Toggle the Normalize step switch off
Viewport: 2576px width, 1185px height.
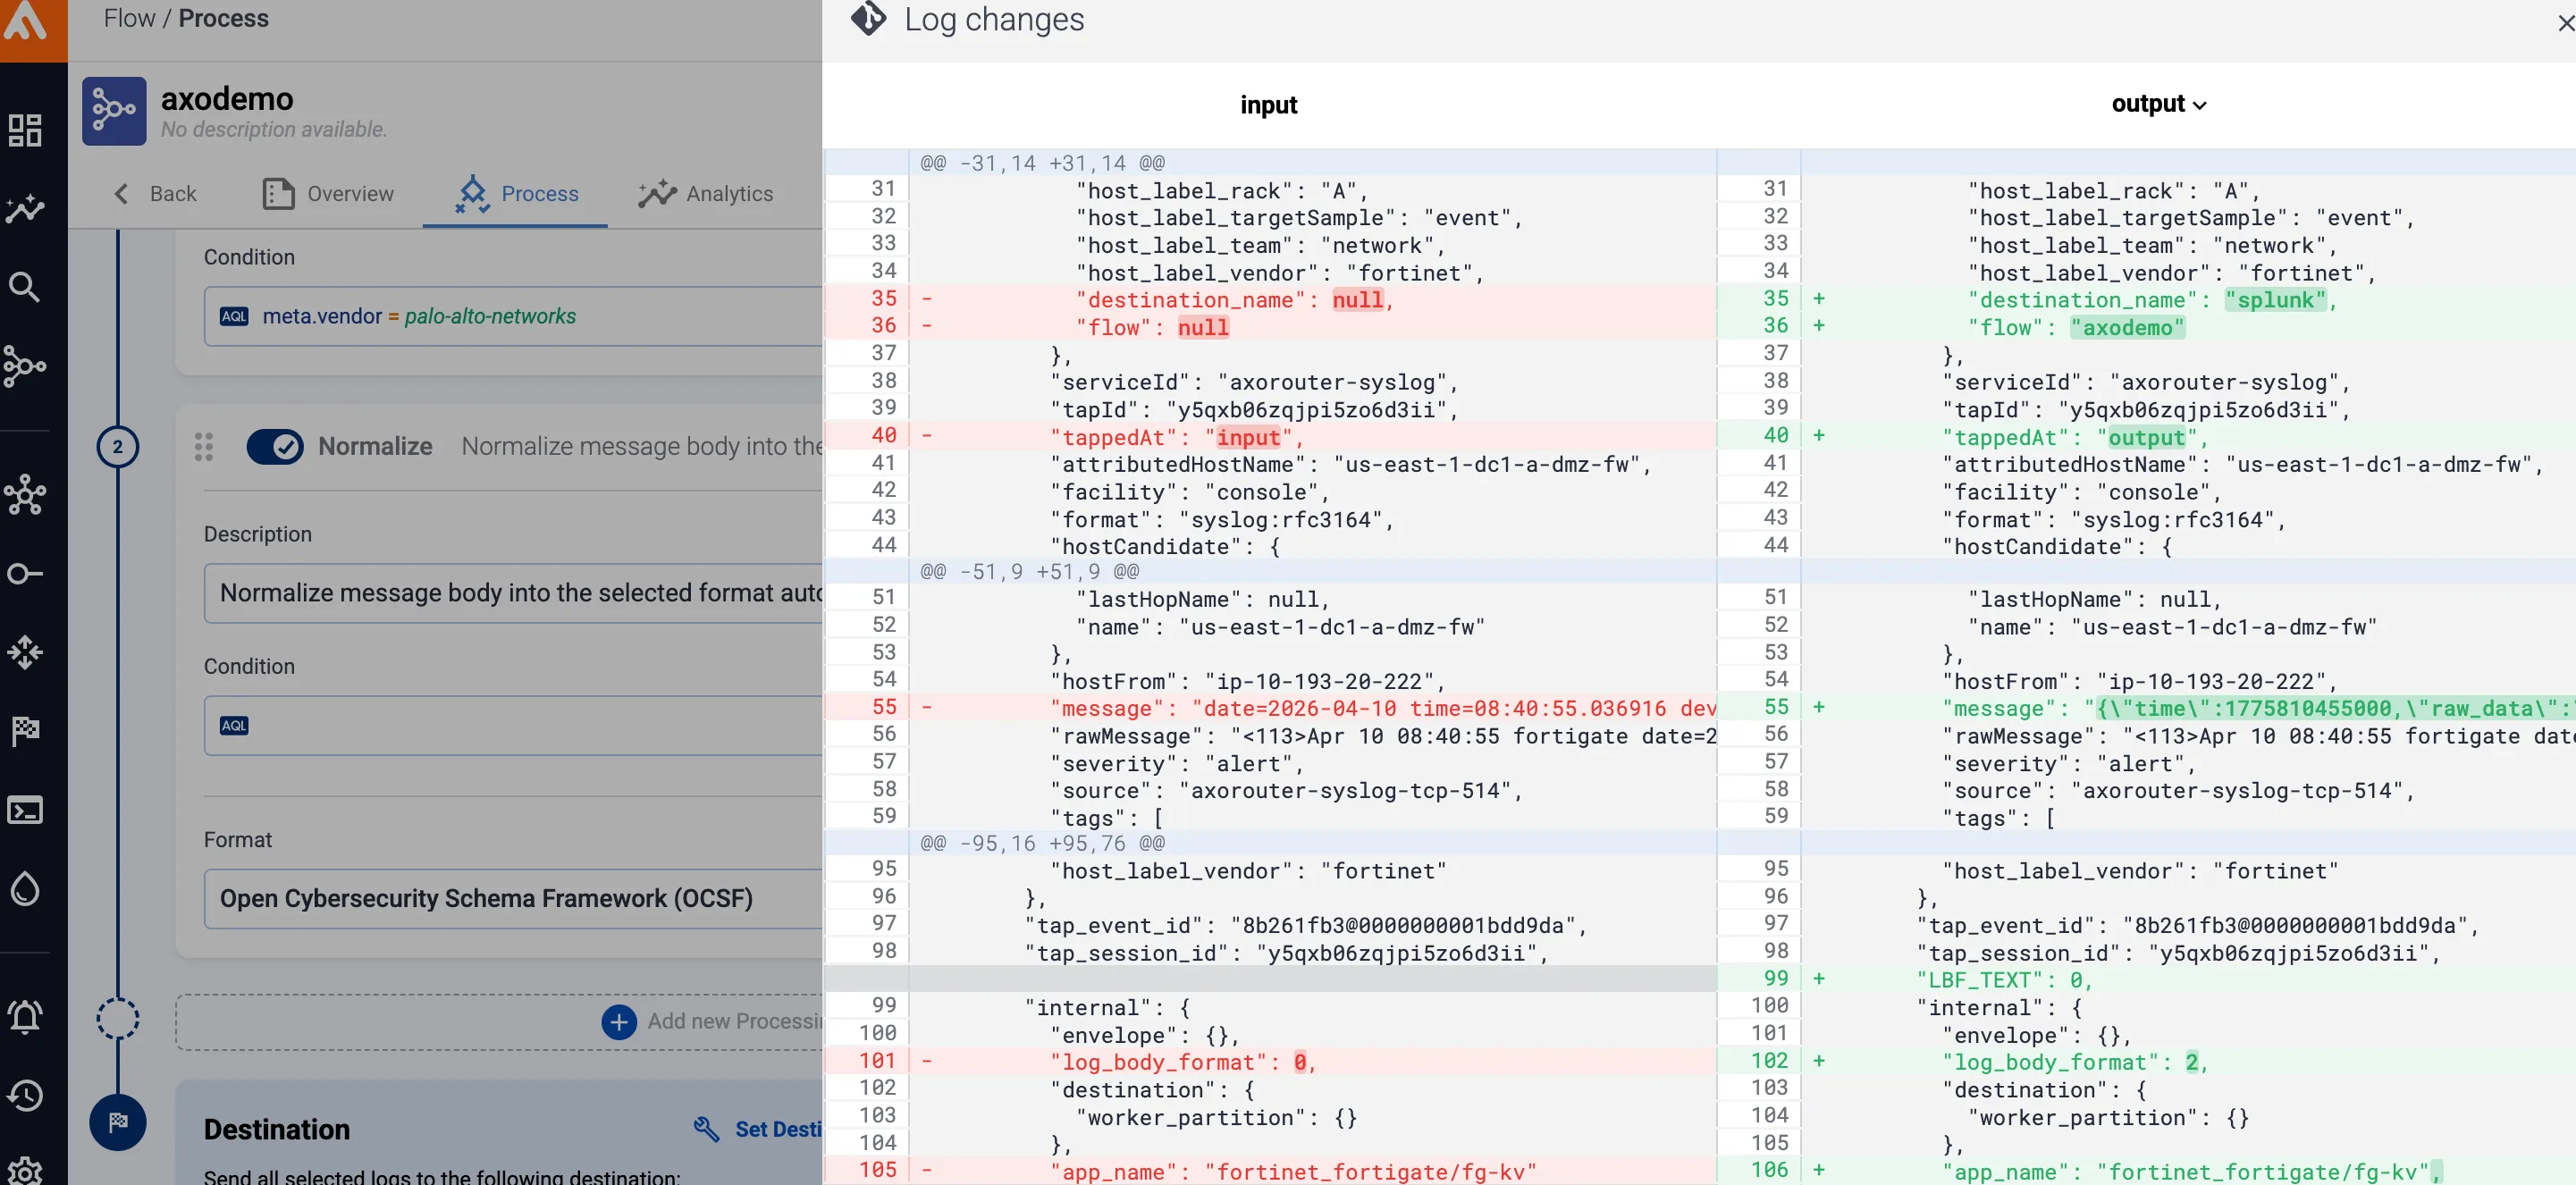coord(275,446)
